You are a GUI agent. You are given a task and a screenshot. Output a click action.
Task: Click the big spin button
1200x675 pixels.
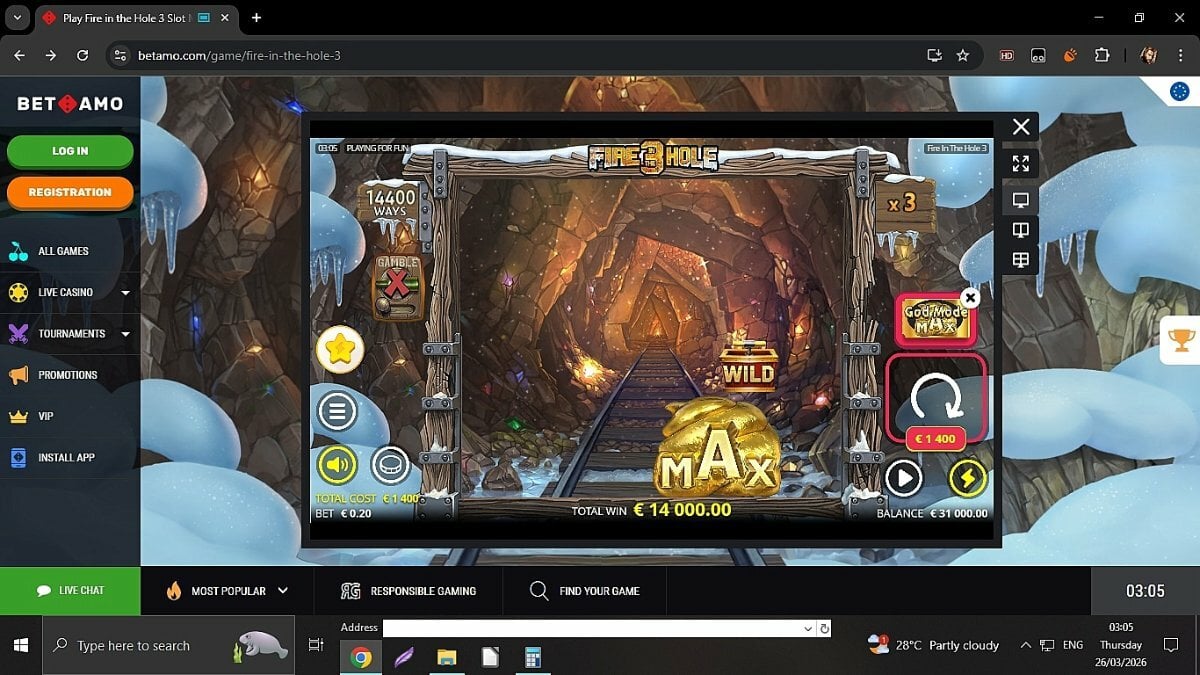coord(936,397)
